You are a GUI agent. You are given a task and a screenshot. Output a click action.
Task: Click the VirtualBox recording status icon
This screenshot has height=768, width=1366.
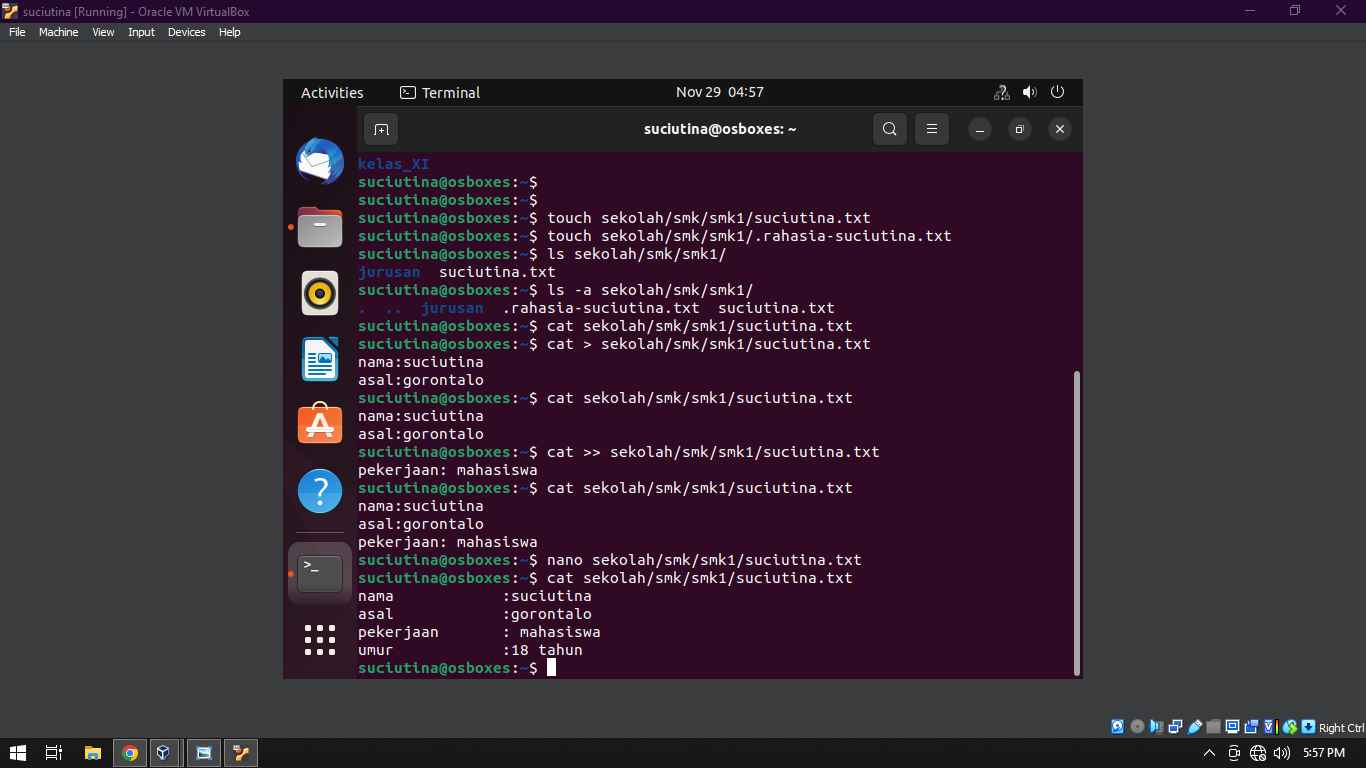tap(1252, 727)
